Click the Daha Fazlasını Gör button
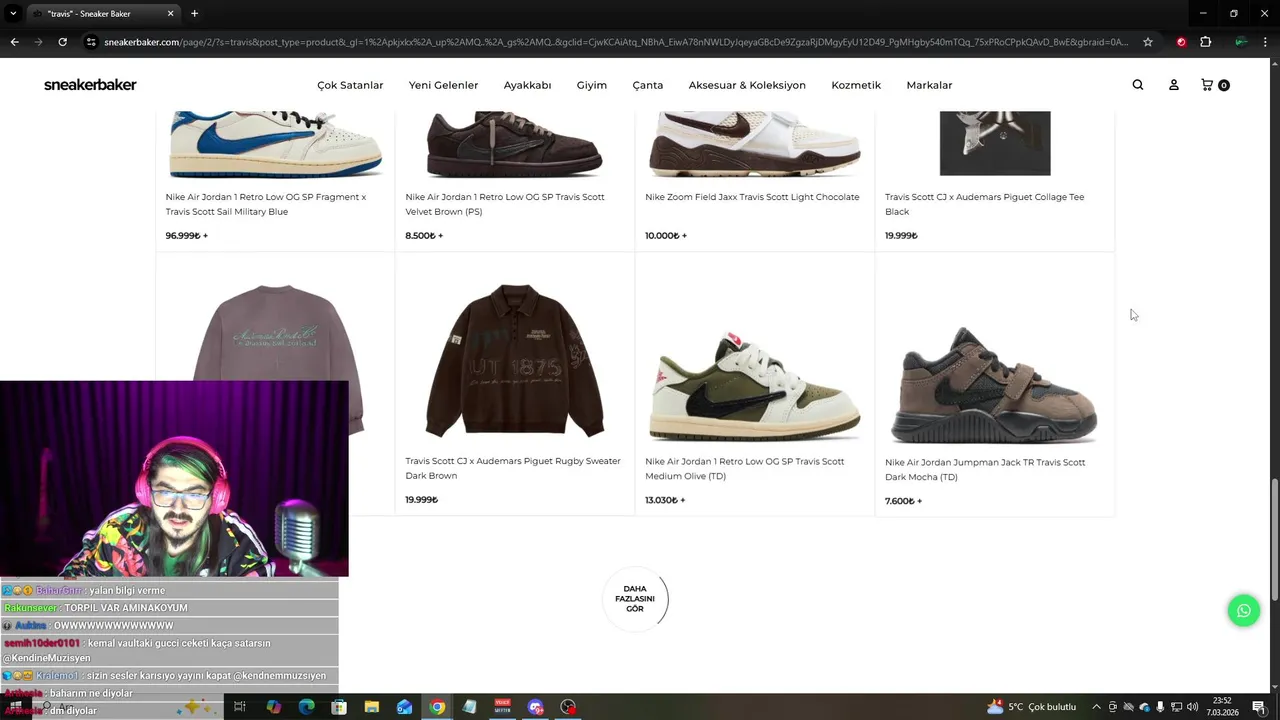 click(635, 599)
